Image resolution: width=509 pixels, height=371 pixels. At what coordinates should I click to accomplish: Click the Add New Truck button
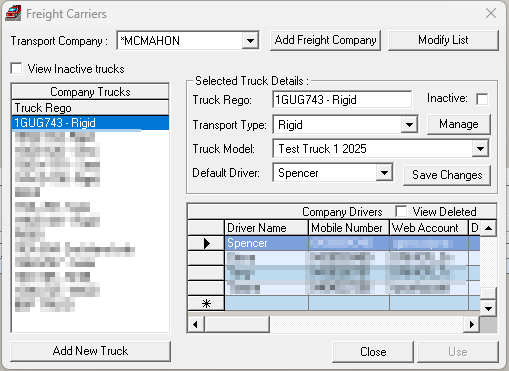90,351
